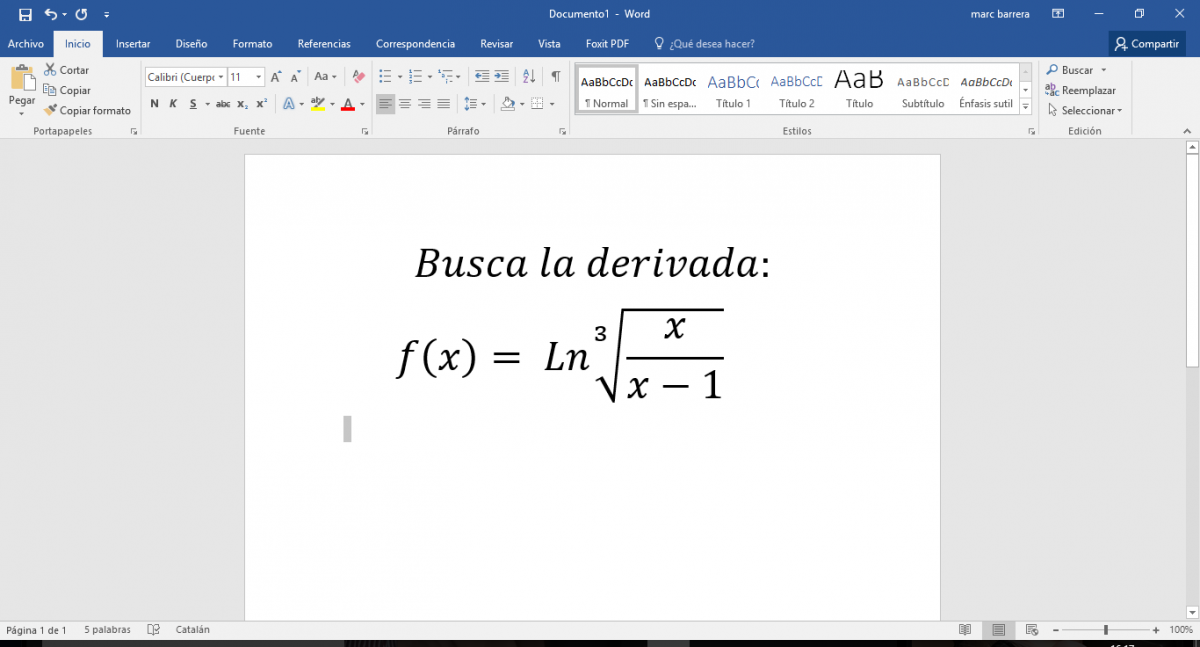Apply justified text alignment
The image size is (1200, 647).
point(443,104)
